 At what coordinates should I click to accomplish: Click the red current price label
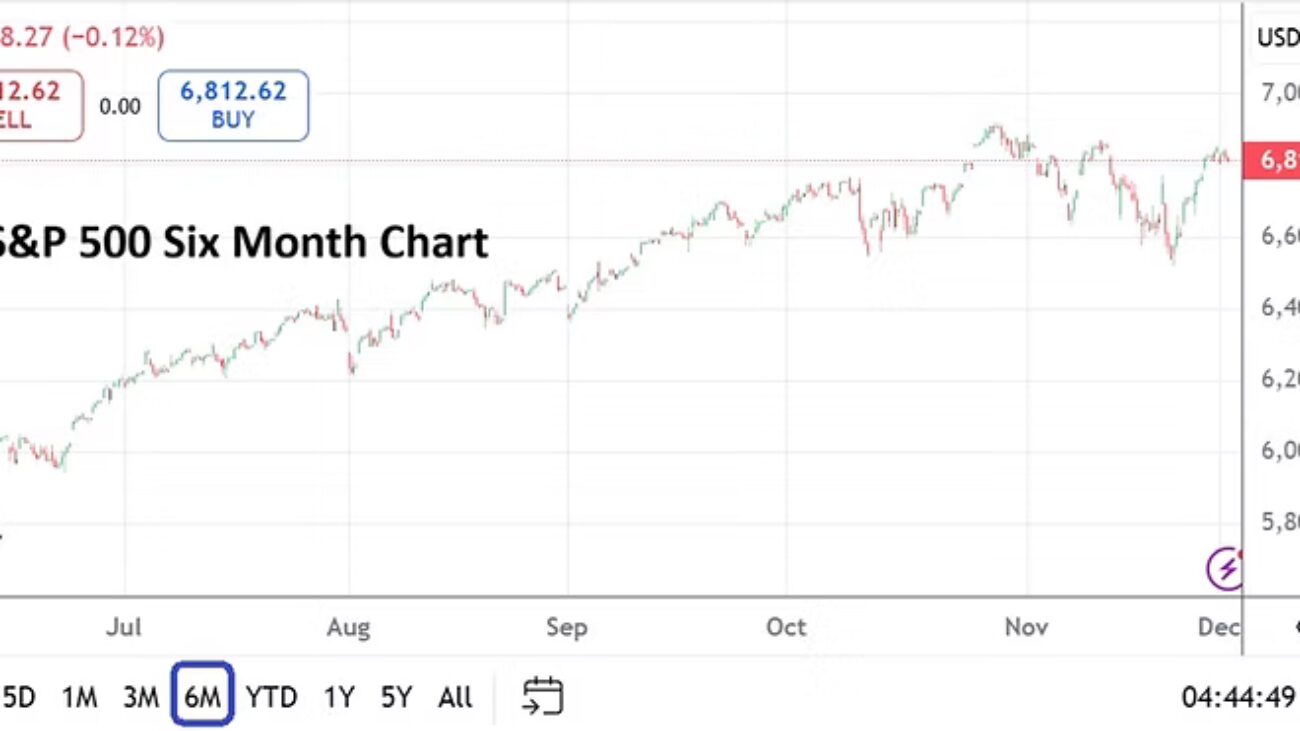[1270, 160]
